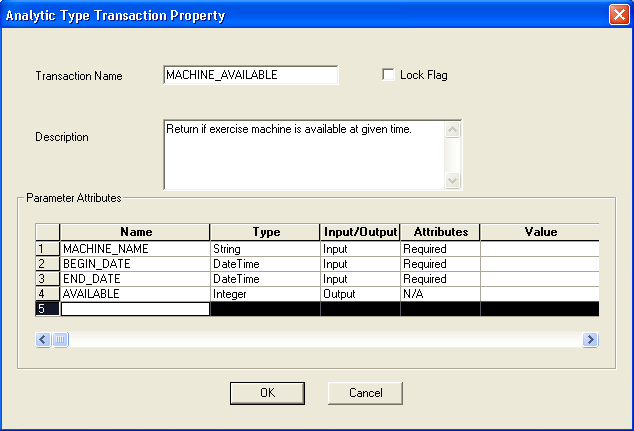The image size is (634, 431).
Task: Click the DateTime type of END_DATE
Action: click(265, 279)
